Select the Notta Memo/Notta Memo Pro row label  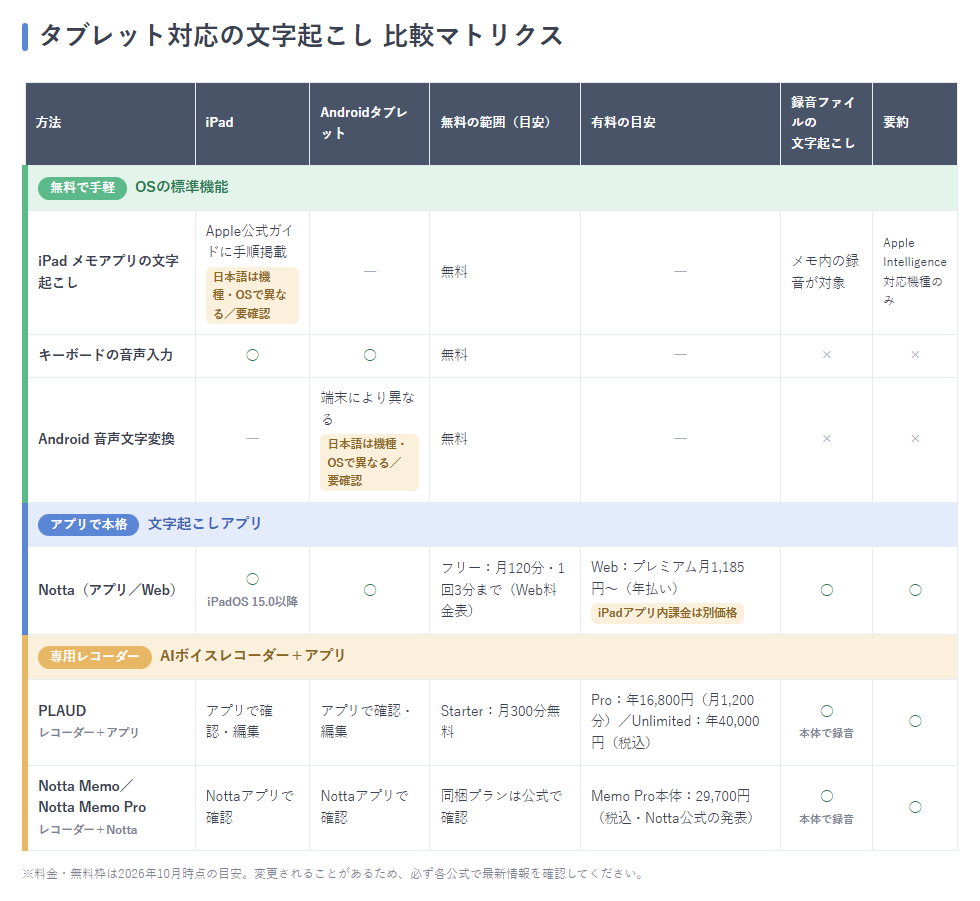tap(92, 797)
